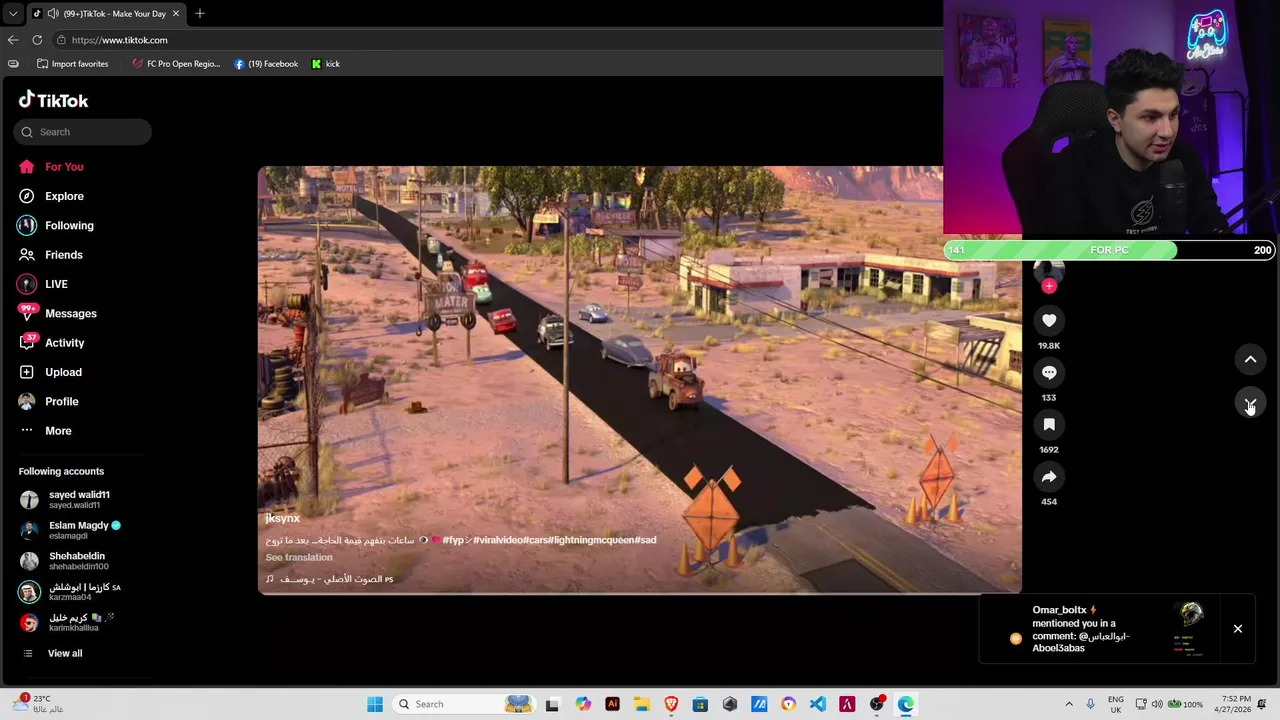Image resolution: width=1280 pixels, height=720 pixels.
Task: Open the original sound music link
Action: [330, 579]
